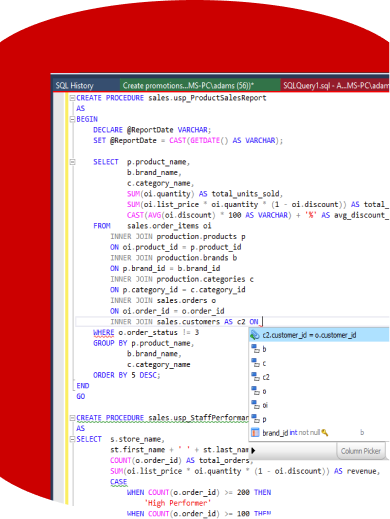Choose alias oi in the suggestion list
390x519 pixels.
point(265,405)
